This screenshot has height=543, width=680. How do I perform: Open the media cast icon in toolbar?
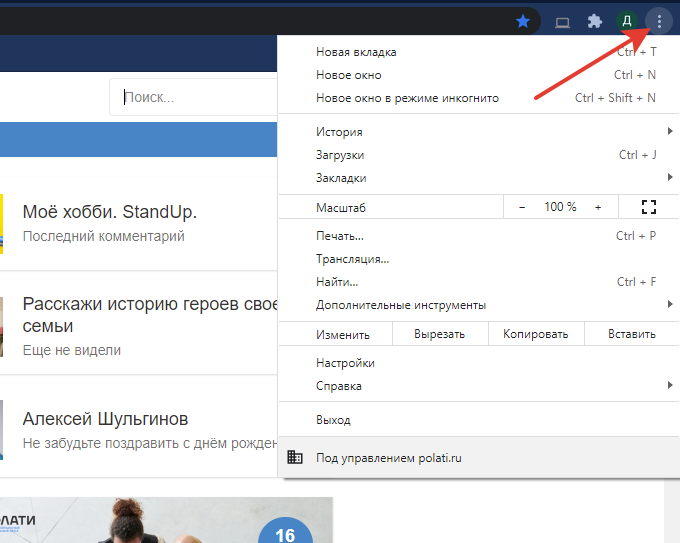click(x=562, y=20)
